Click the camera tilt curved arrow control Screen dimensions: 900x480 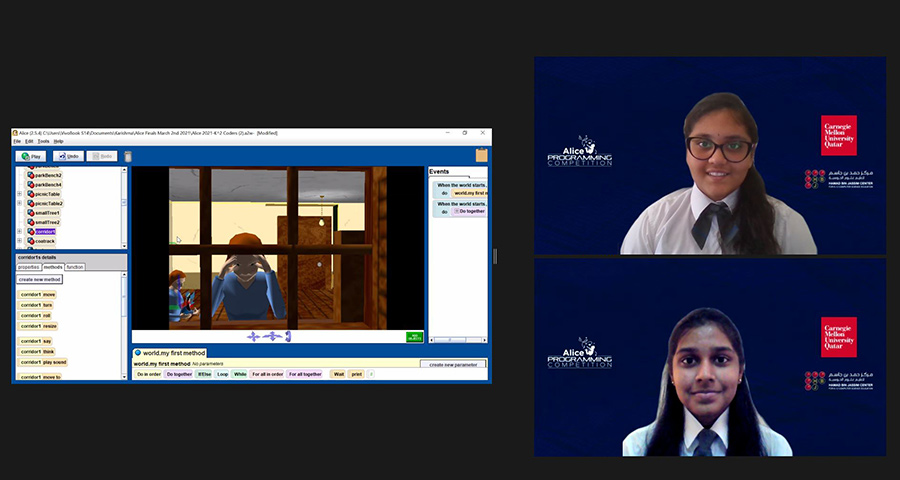coord(287,337)
